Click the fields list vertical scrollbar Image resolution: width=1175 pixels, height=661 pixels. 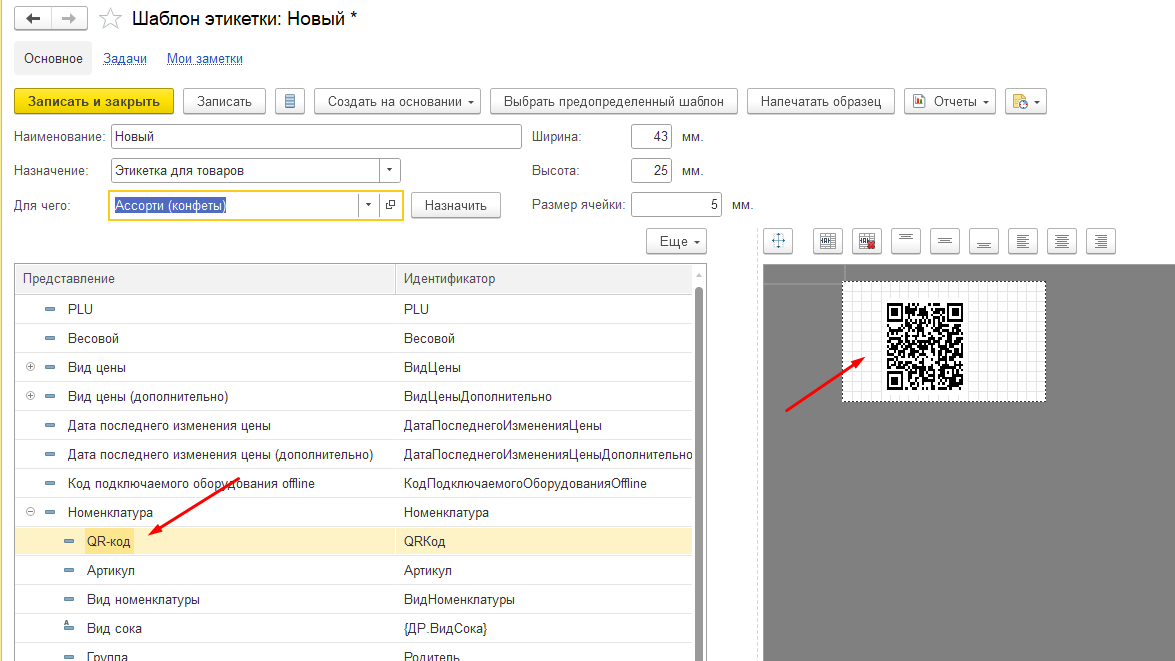tap(699, 465)
